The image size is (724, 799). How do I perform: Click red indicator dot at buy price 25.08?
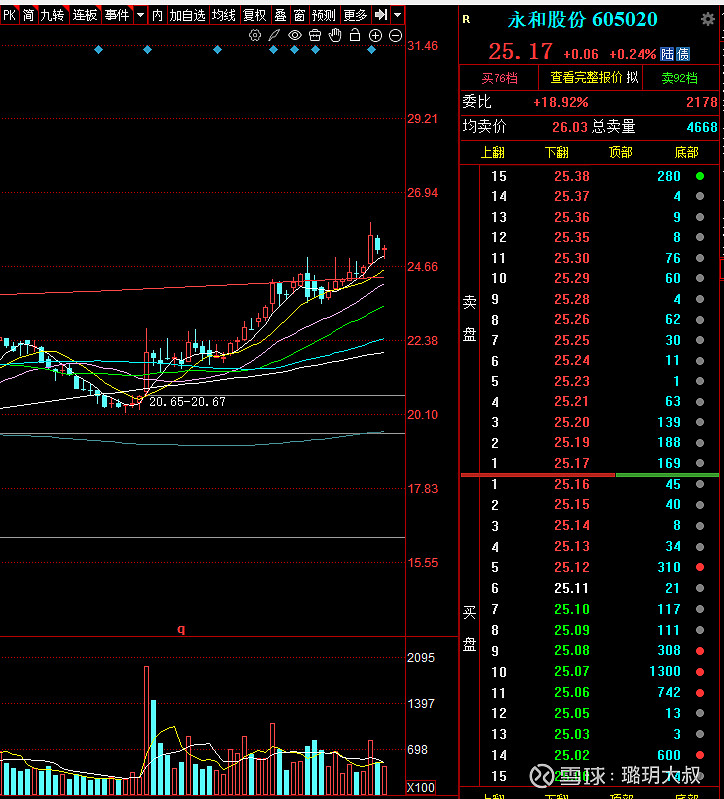click(700, 651)
